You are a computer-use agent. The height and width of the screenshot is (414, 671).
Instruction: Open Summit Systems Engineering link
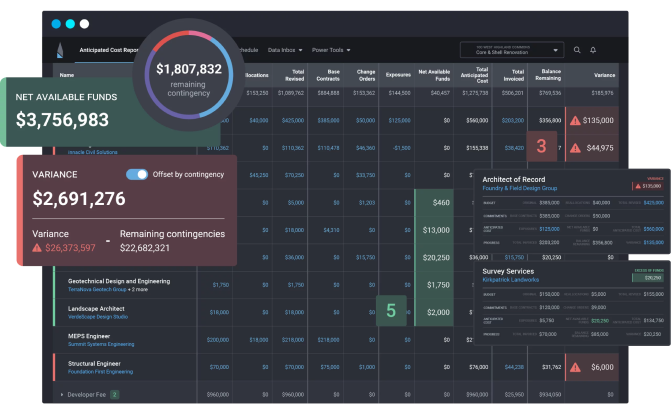coord(106,345)
